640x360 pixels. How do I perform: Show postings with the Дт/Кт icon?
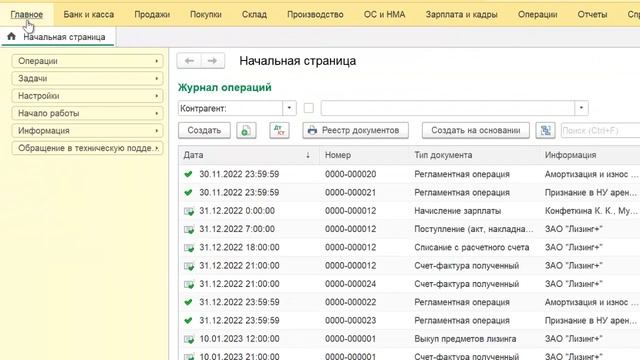click(279, 131)
